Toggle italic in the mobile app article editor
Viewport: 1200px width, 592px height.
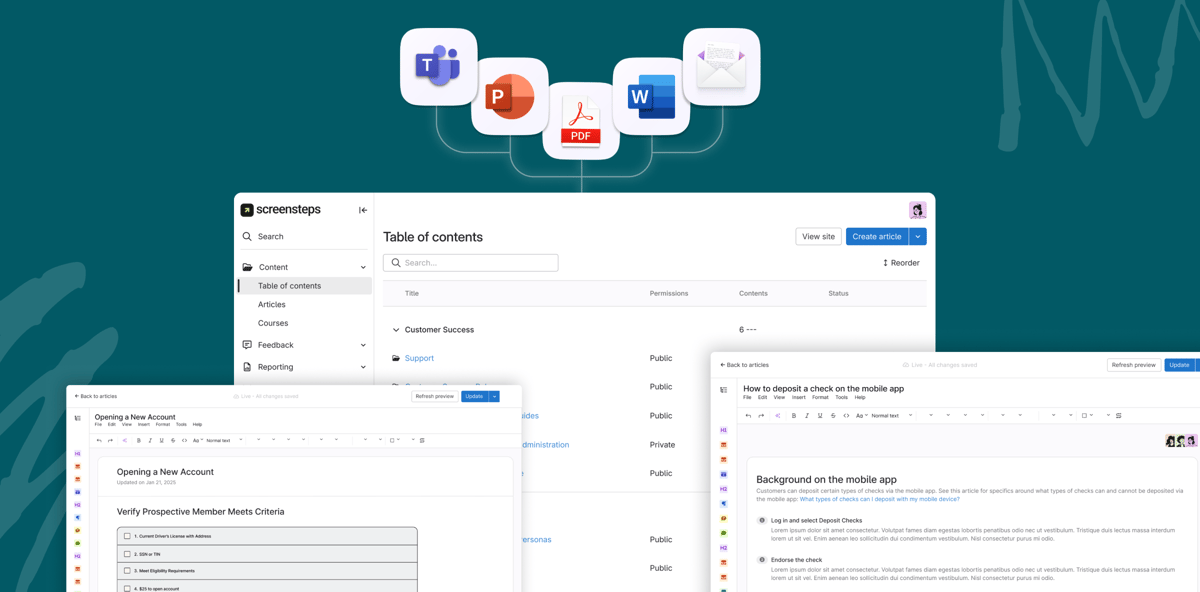[x=807, y=416]
